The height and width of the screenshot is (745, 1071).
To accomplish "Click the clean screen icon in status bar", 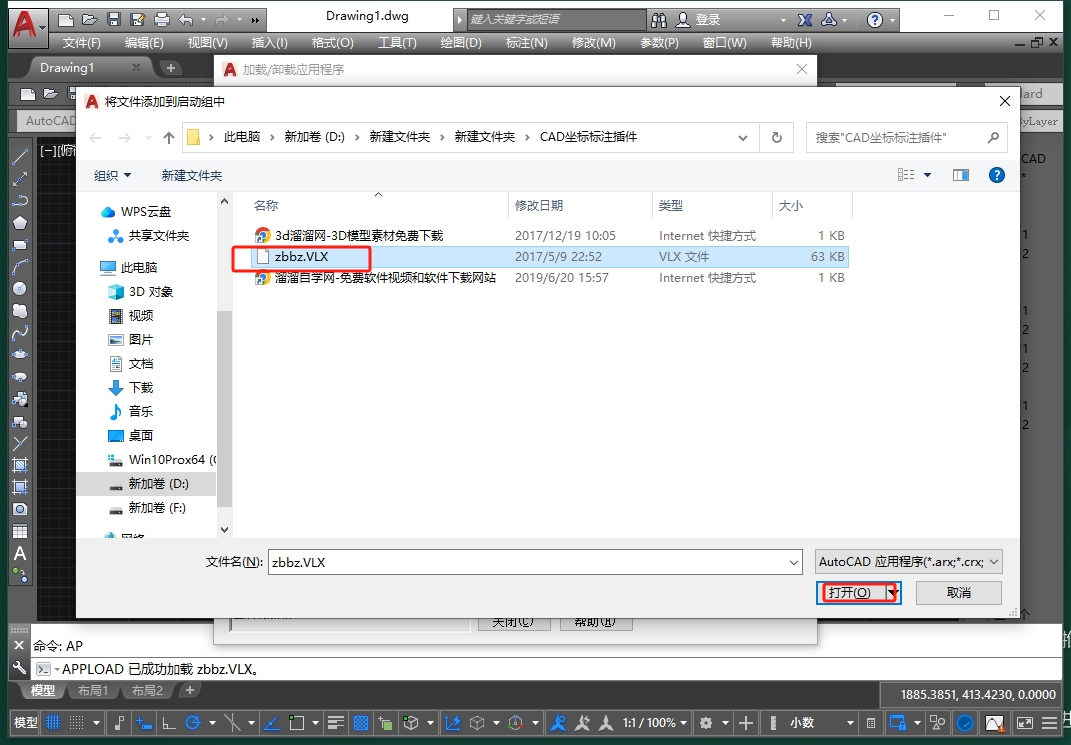I will tap(1025, 722).
